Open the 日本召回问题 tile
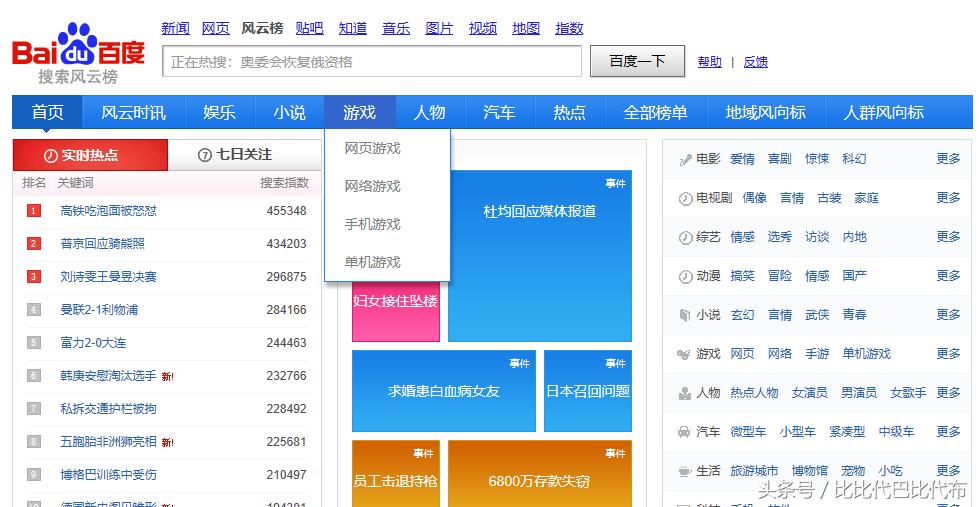 [x=588, y=391]
